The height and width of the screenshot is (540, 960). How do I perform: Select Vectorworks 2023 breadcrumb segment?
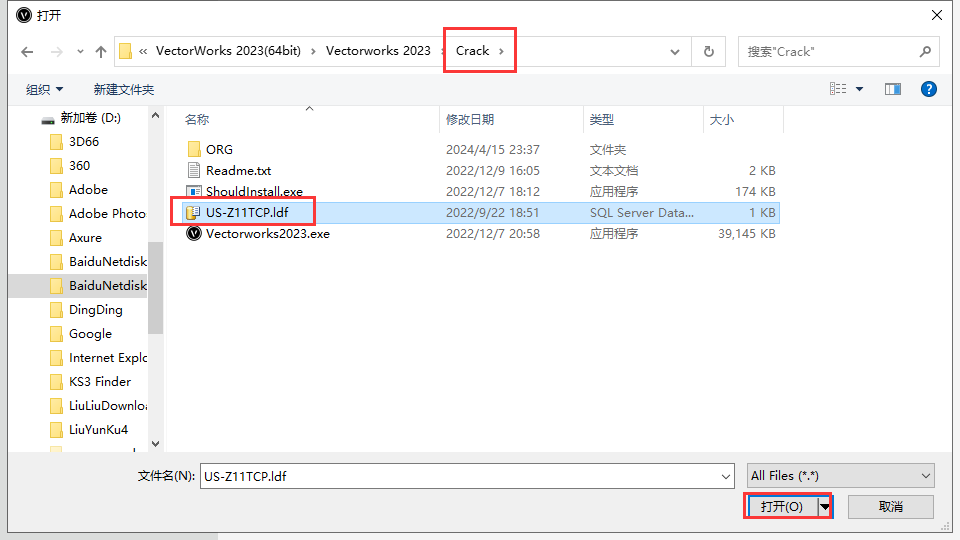(x=378, y=51)
